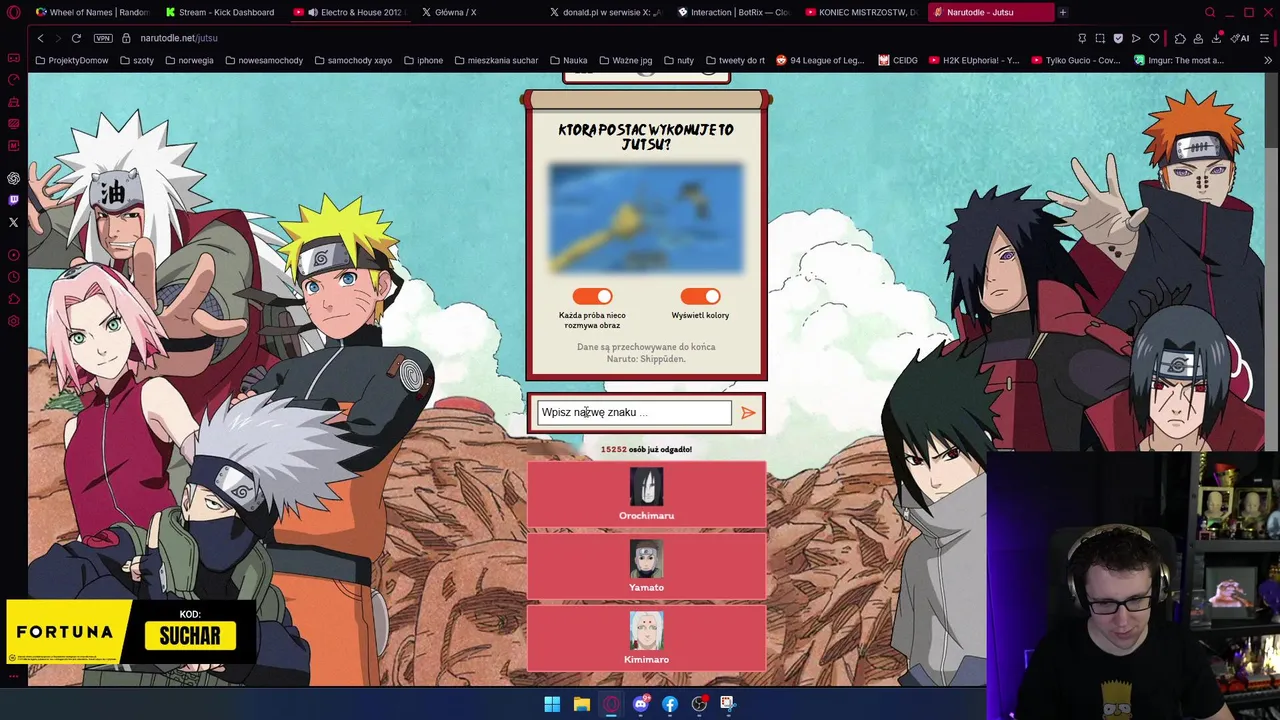The image size is (1280, 720).
Task: Open sidebar Settings gear
Action: tap(13, 321)
